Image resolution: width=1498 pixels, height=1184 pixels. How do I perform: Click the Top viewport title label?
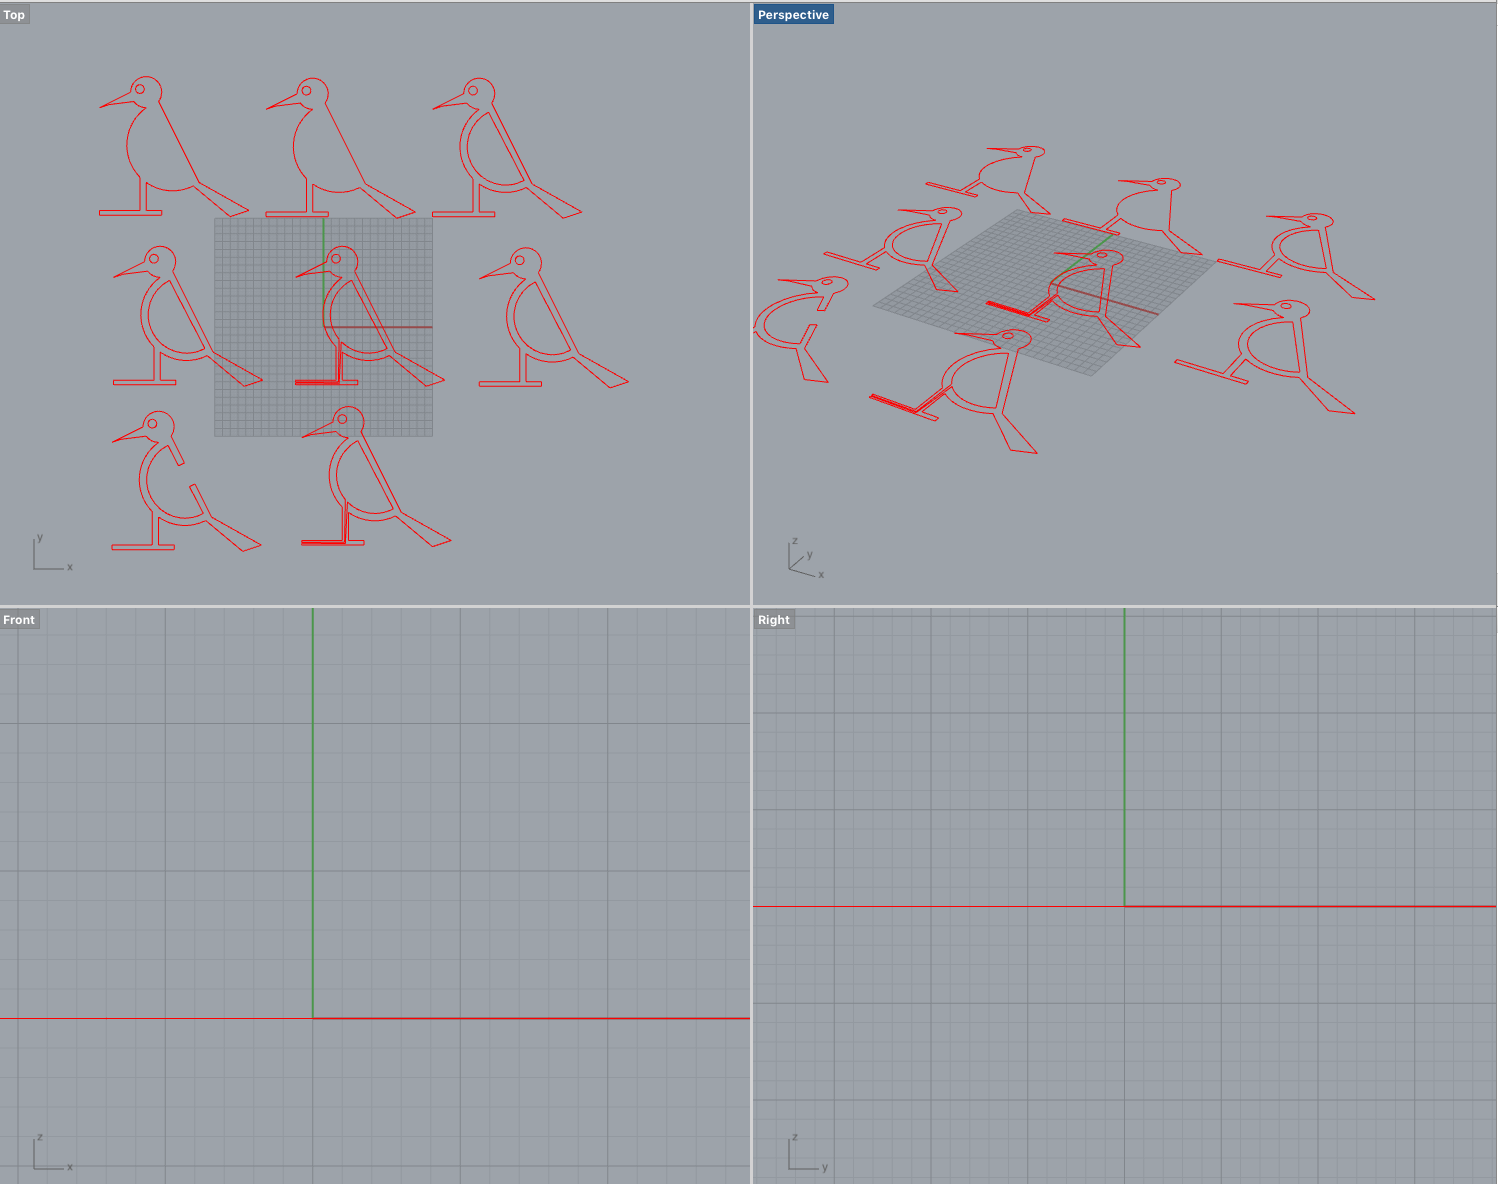coord(14,15)
